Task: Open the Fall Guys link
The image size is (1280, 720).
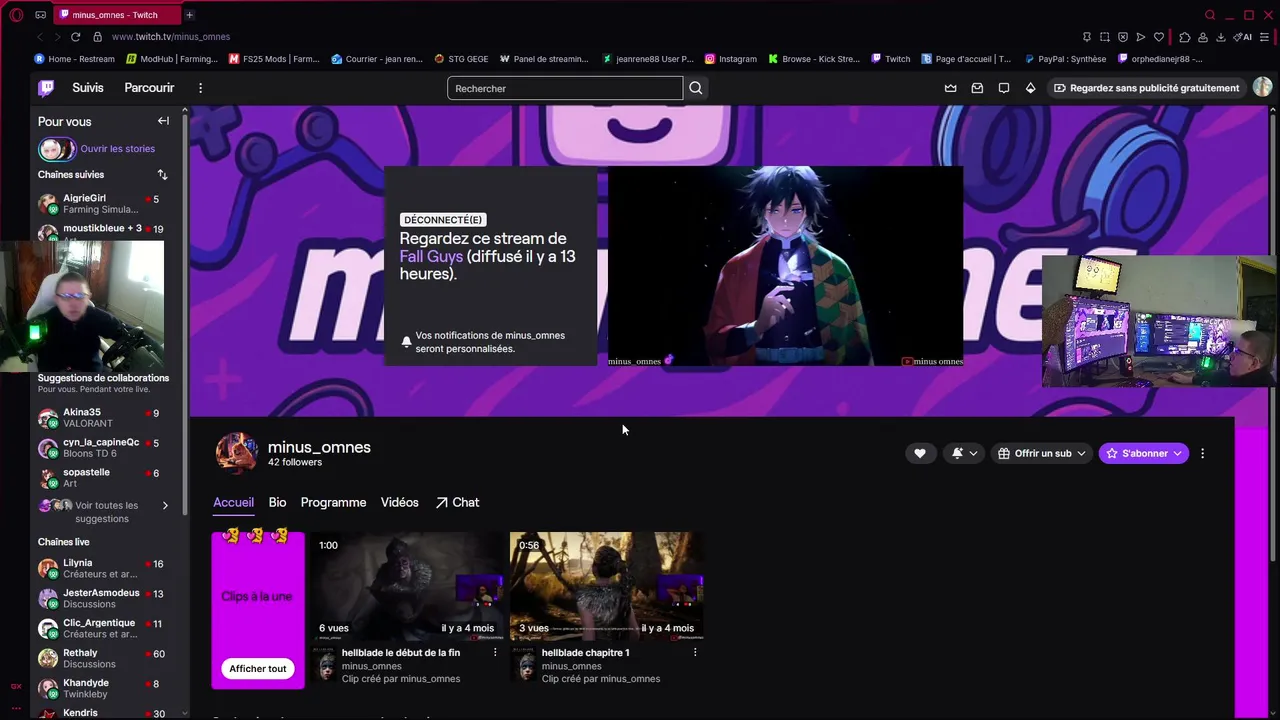Action: (431, 256)
